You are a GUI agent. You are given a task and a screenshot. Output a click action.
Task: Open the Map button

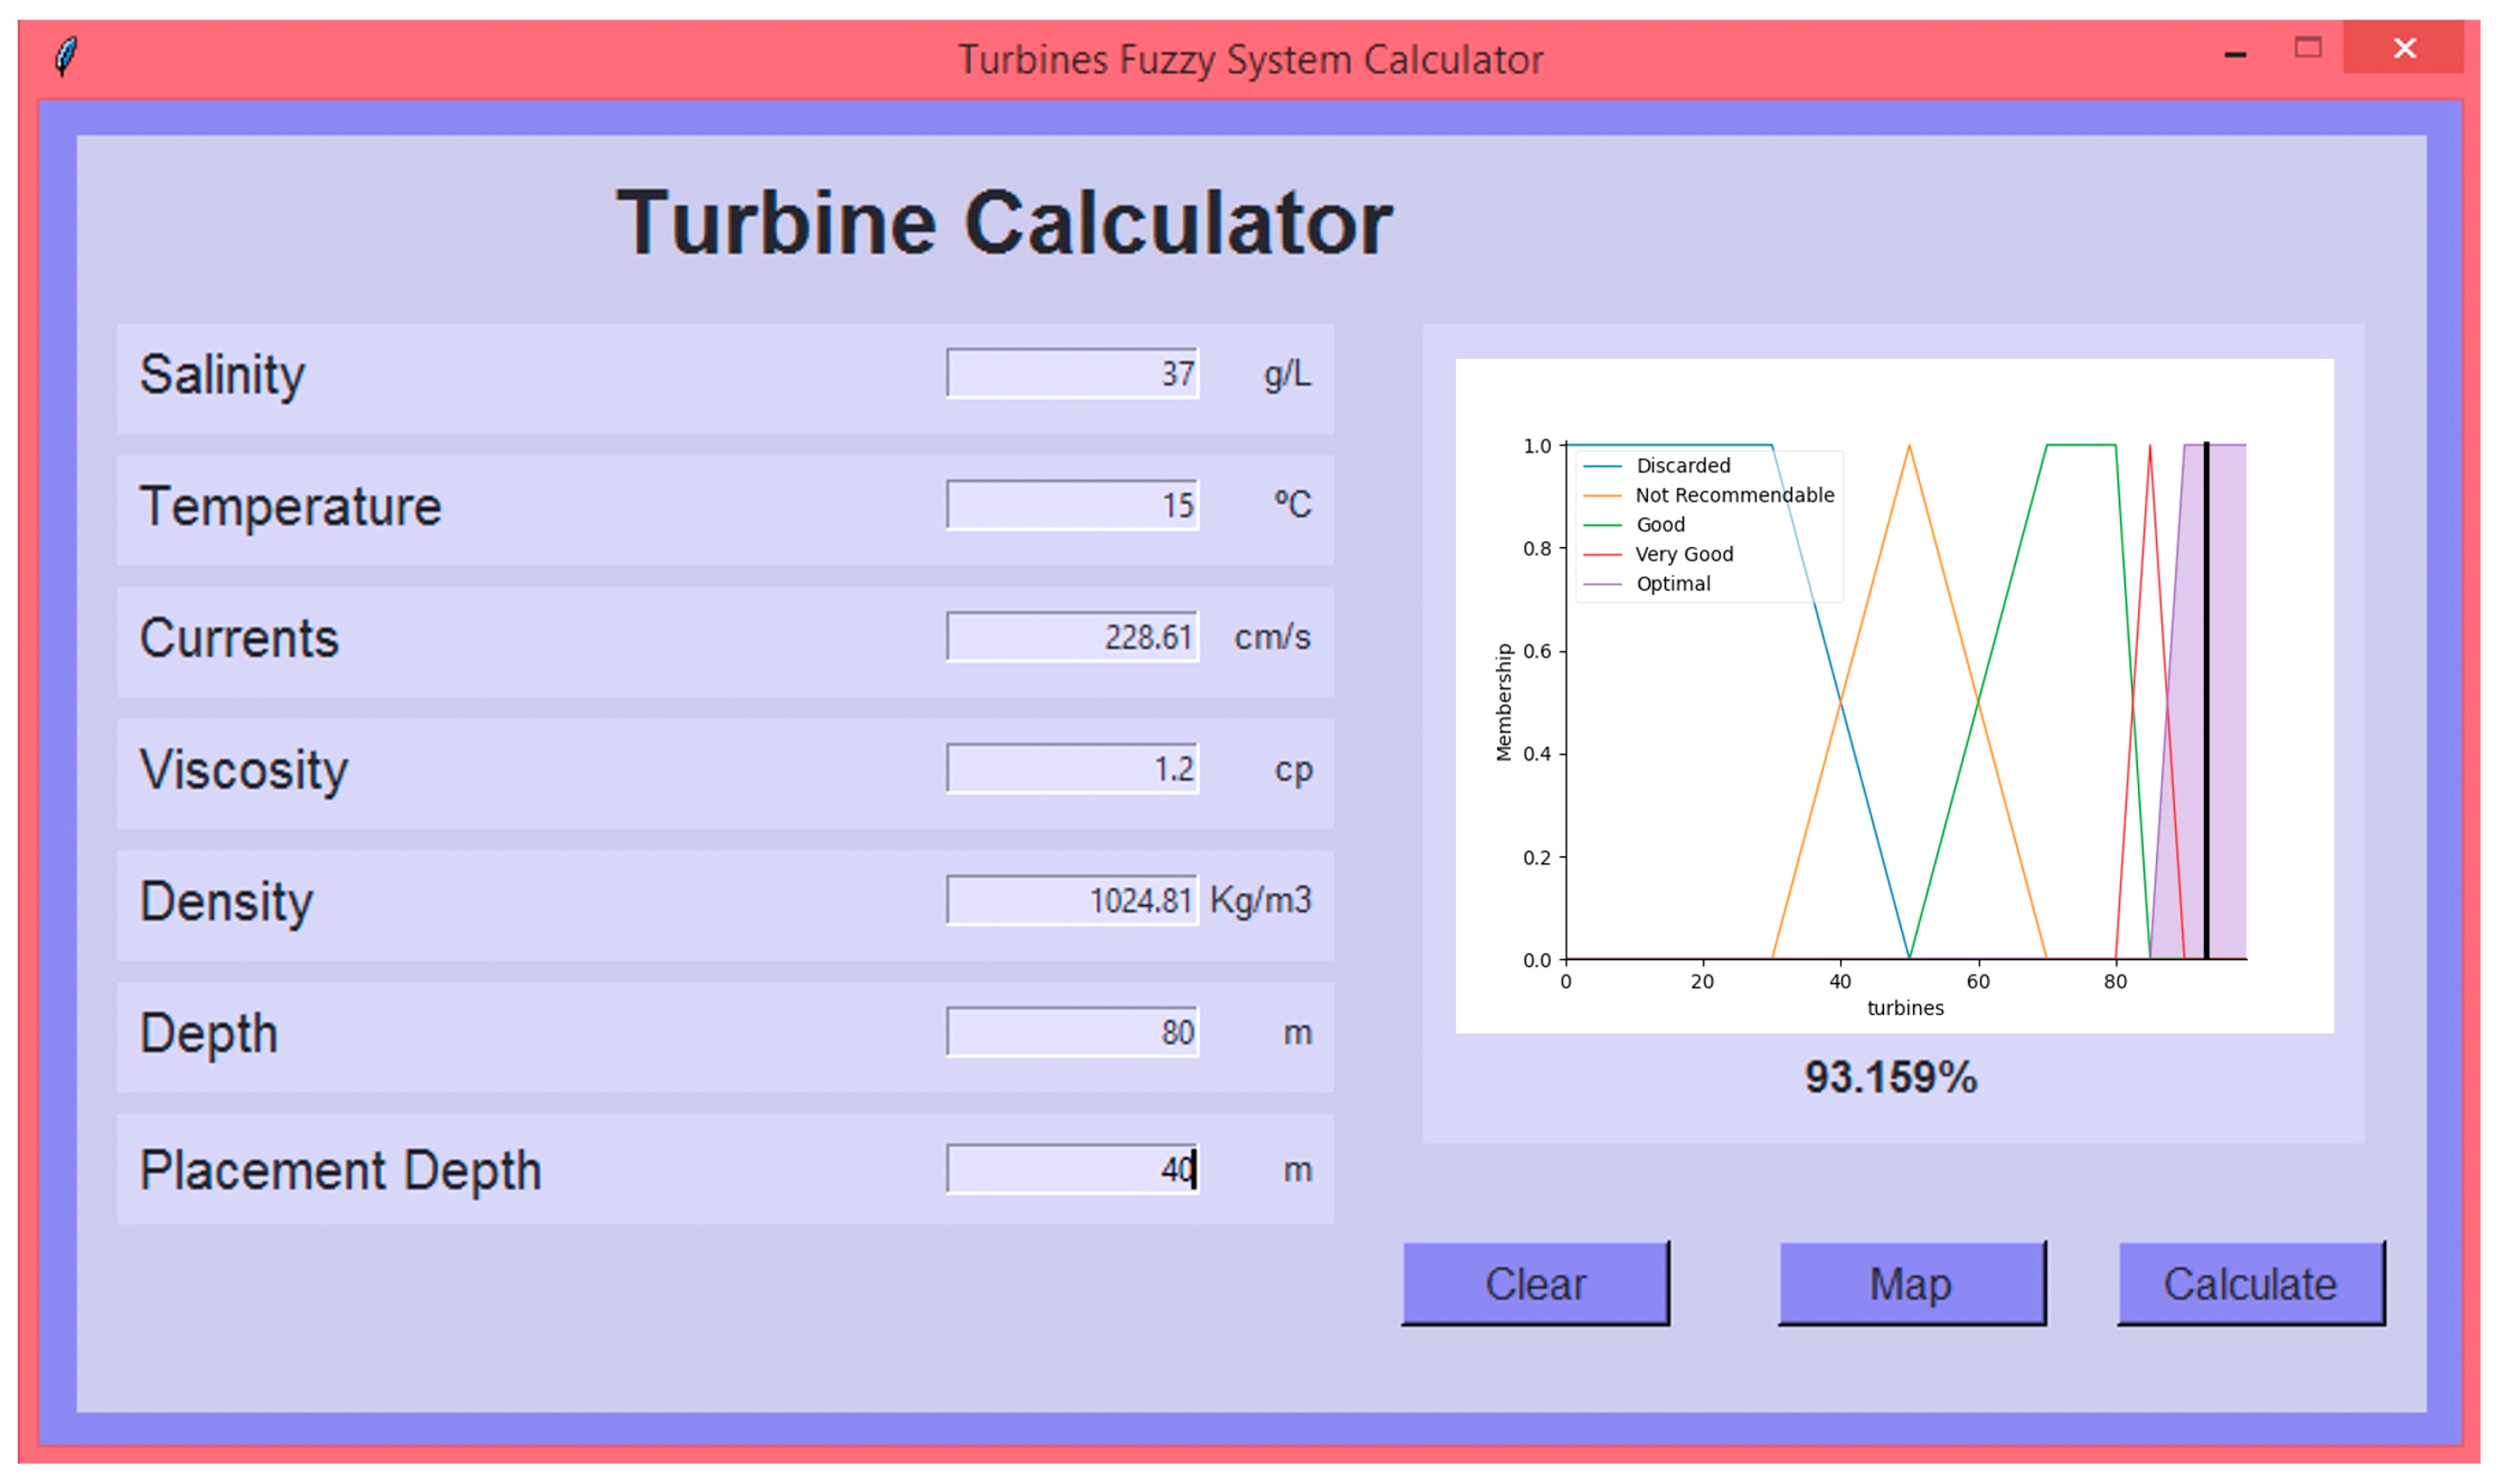click(1911, 1284)
